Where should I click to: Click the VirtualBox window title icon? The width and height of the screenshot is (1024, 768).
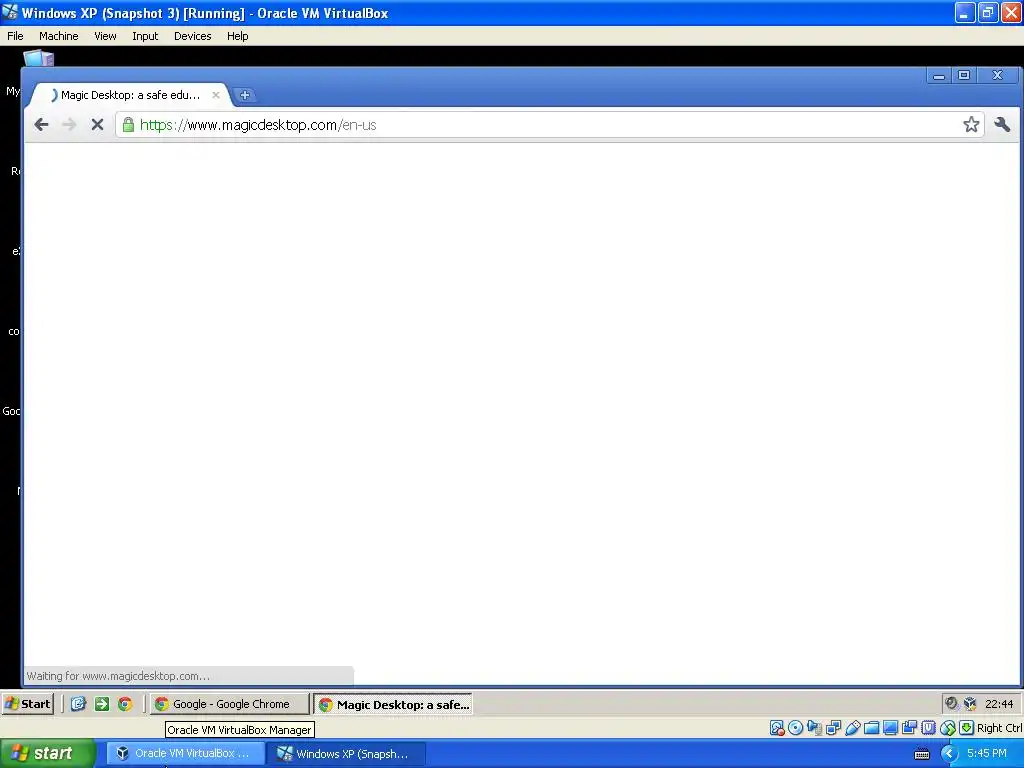point(10,12)
